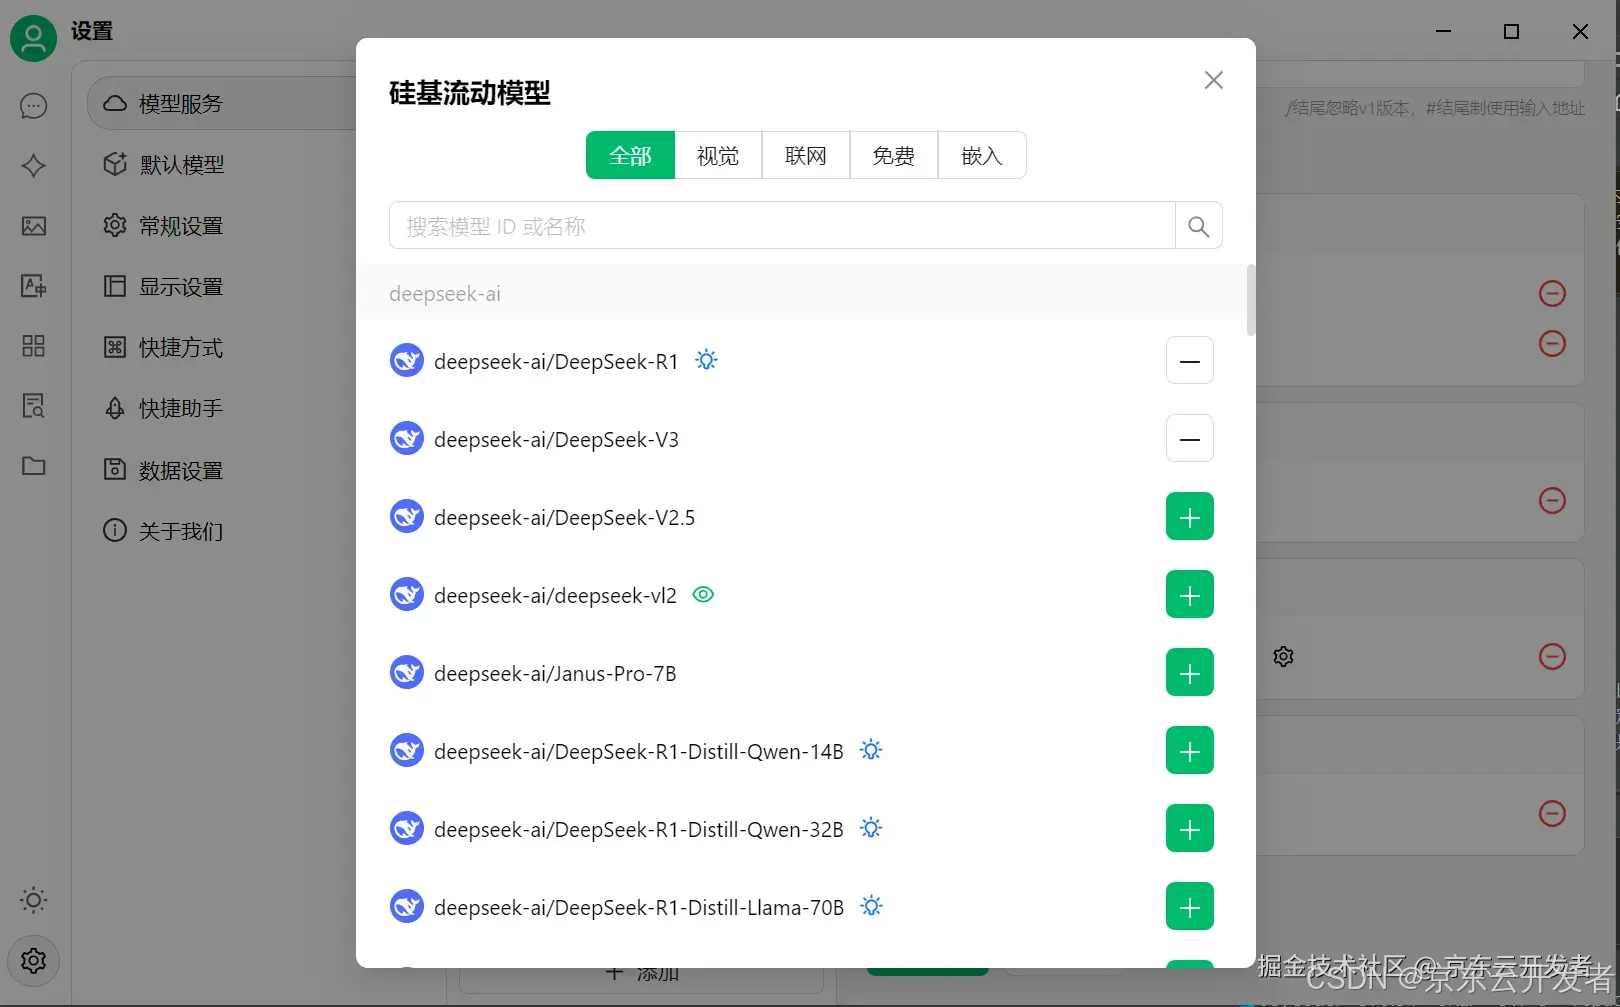Open the agents star icon in sidebar
Image resolution: width=1620 pixels, height=1007 pixels.
(33, 165)
